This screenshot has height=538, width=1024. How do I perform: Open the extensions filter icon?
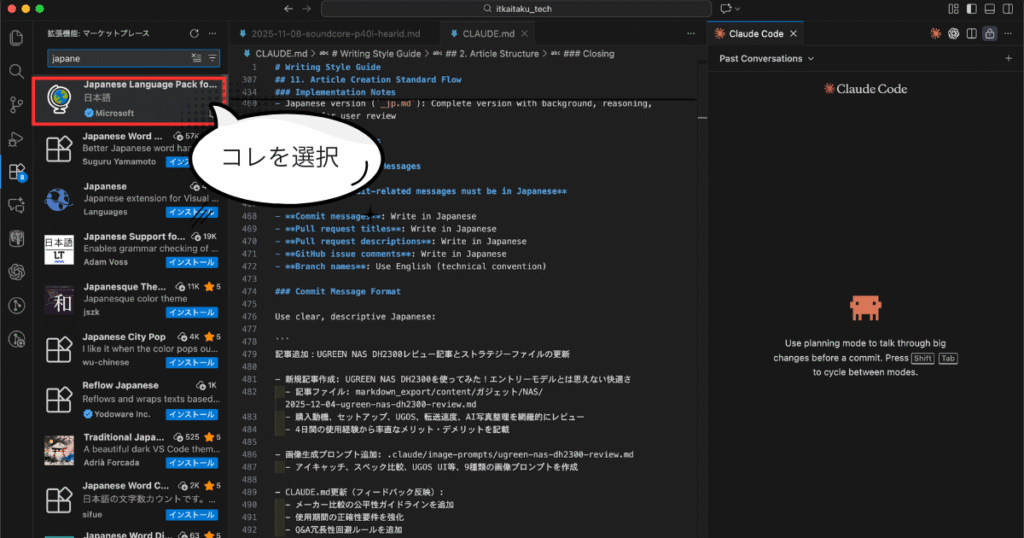coord(212,58)
